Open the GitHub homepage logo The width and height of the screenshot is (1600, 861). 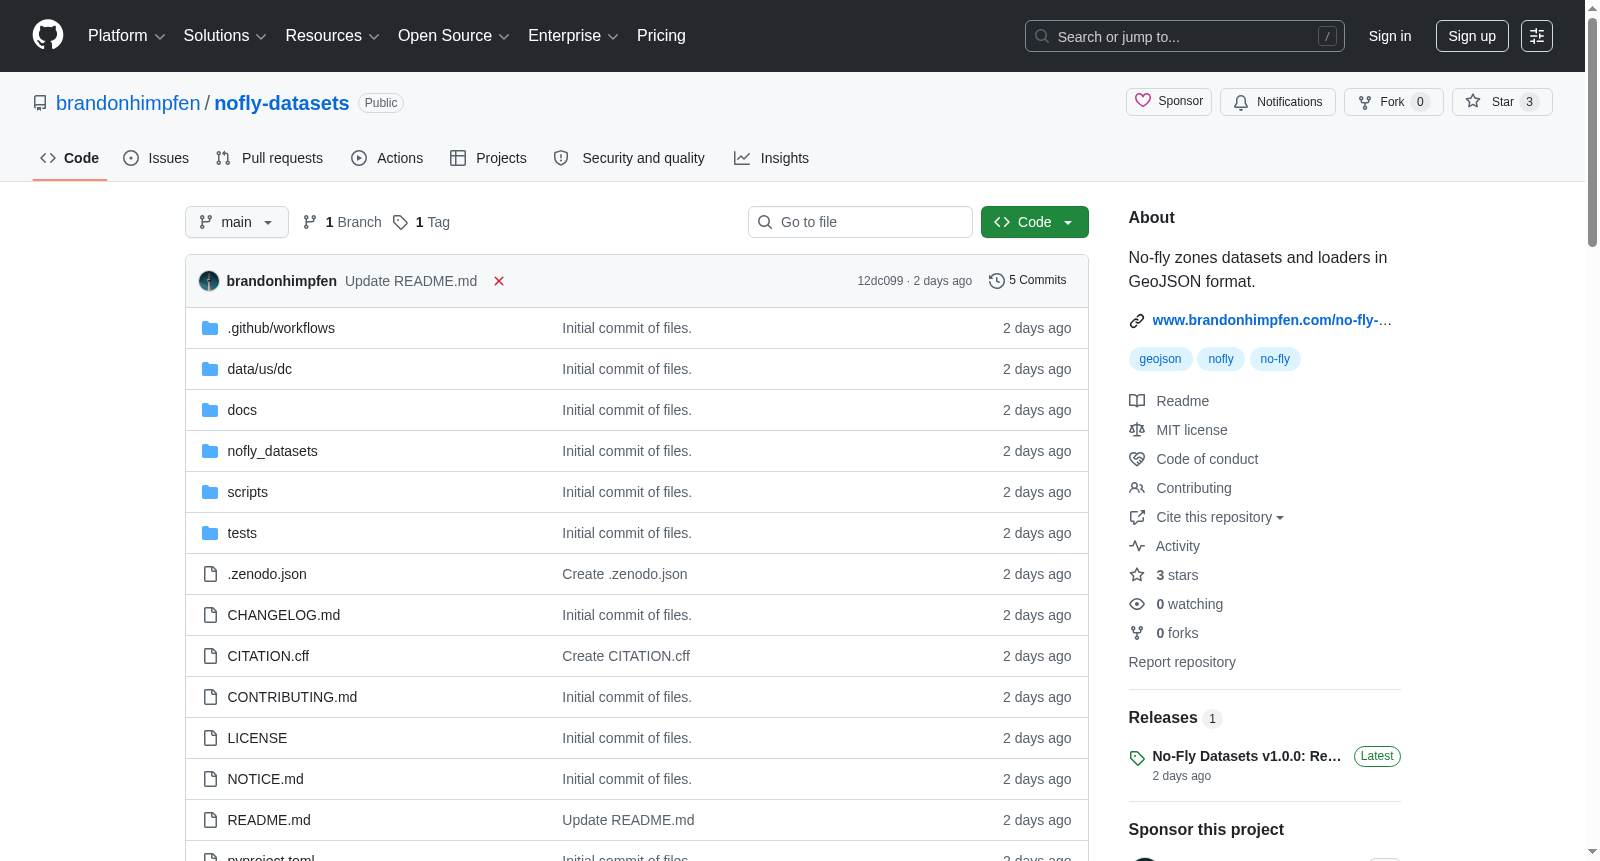(x=48, y=36)
